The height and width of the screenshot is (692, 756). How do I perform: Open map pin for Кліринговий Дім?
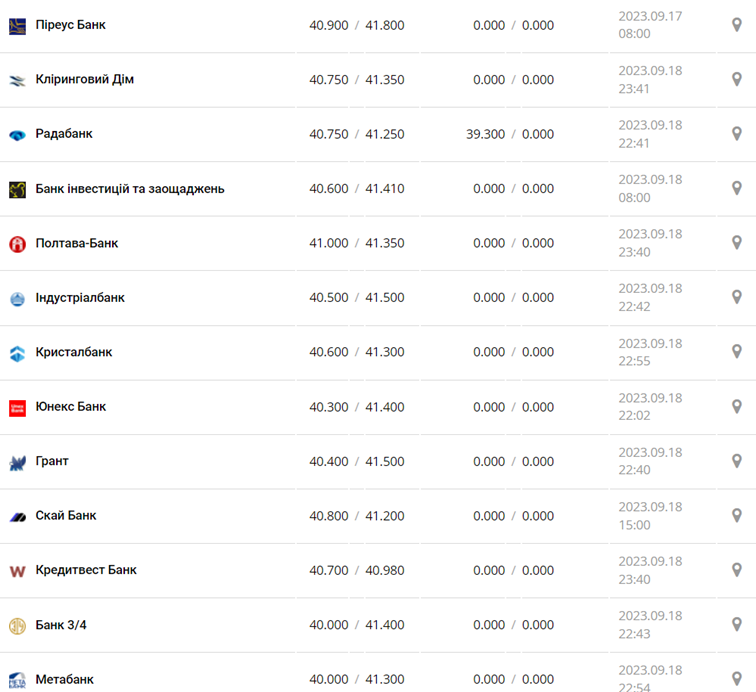[737, 79]
